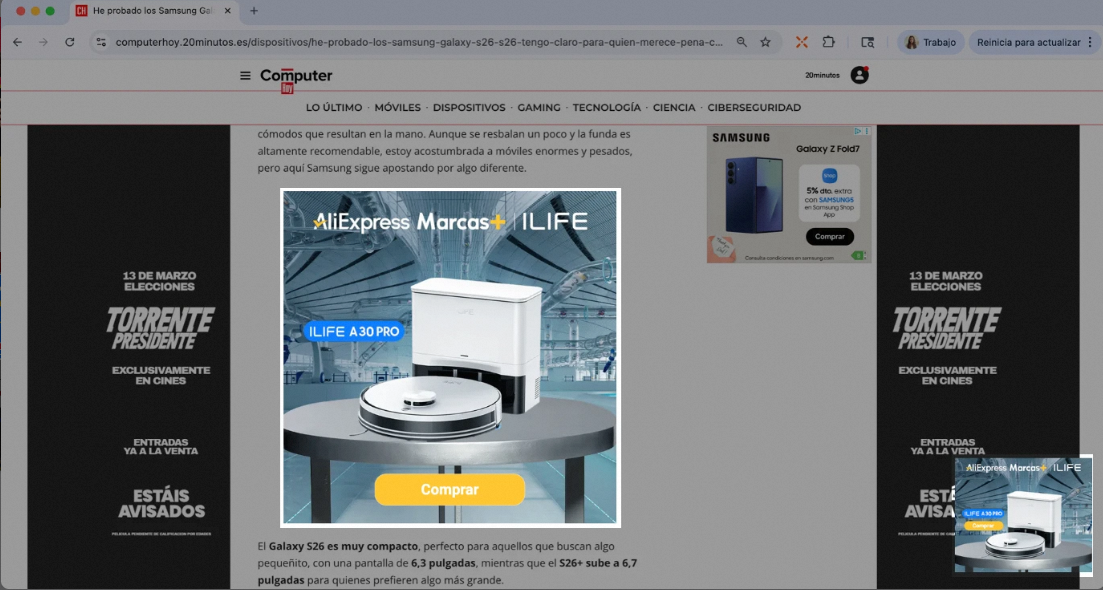Click the ILIFE A30 PRO label
1103x590 pixels.
point(354,331)
